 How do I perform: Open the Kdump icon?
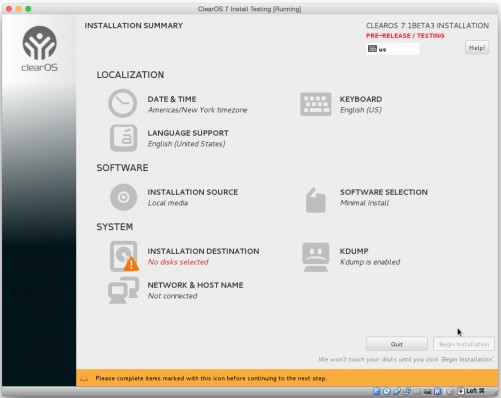click(x=316, y=257)
